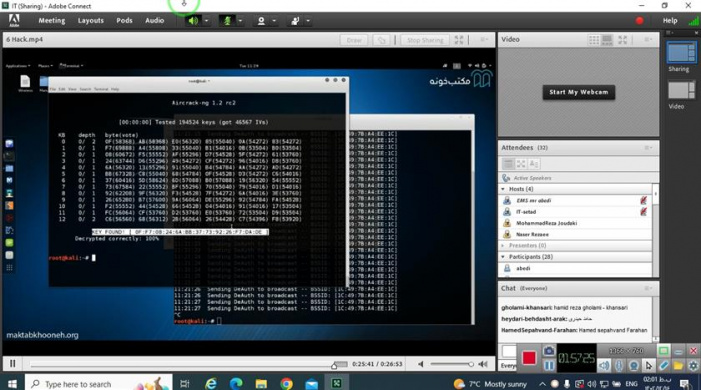
Task: Select host Naser Rezaee
Action: point(575,234)
